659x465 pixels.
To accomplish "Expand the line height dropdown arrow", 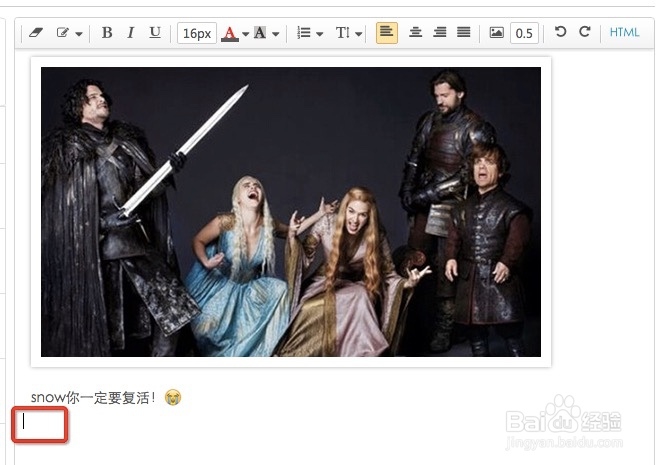I will point(358,34).
